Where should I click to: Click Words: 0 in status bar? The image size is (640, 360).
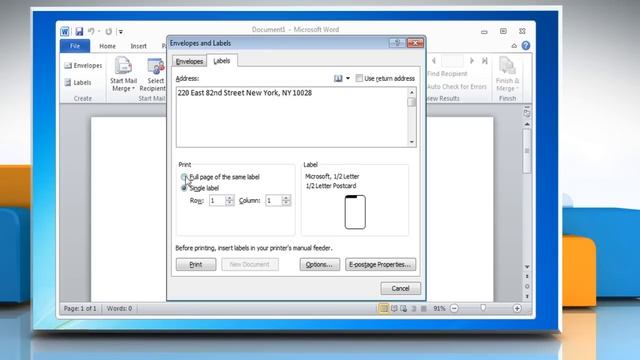(119, 309)
